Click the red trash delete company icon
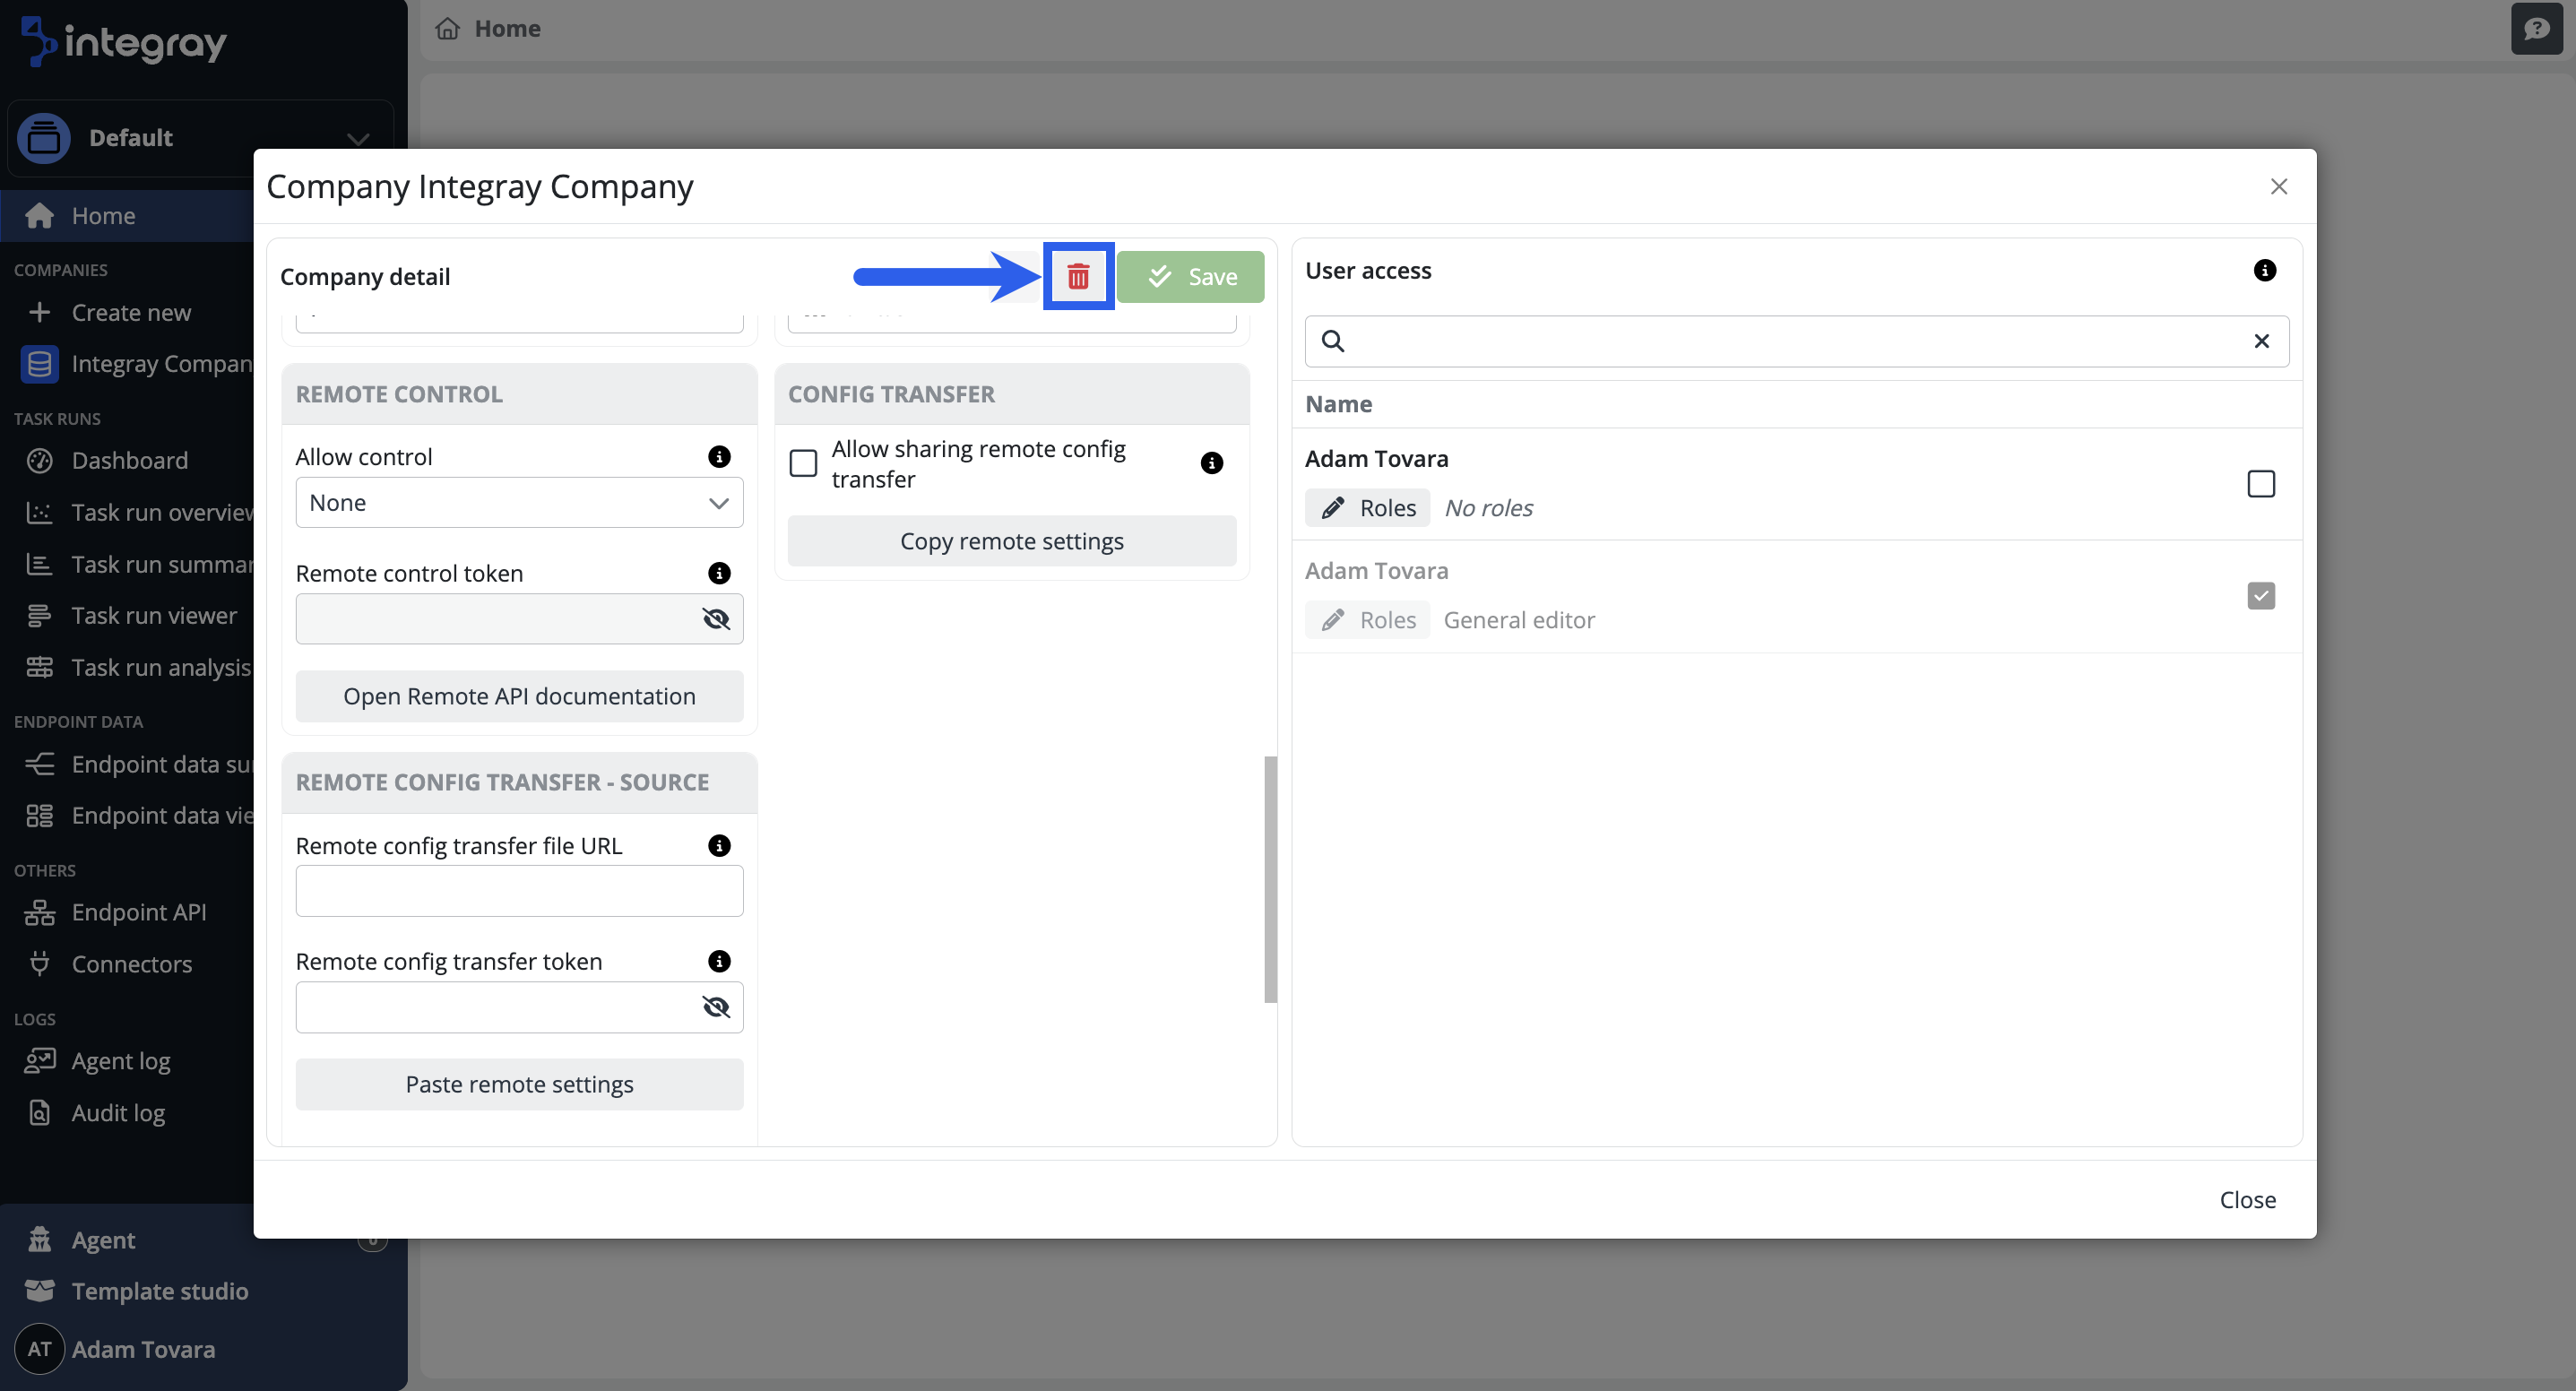The image size is (2576, 1391). (1077, 276)
